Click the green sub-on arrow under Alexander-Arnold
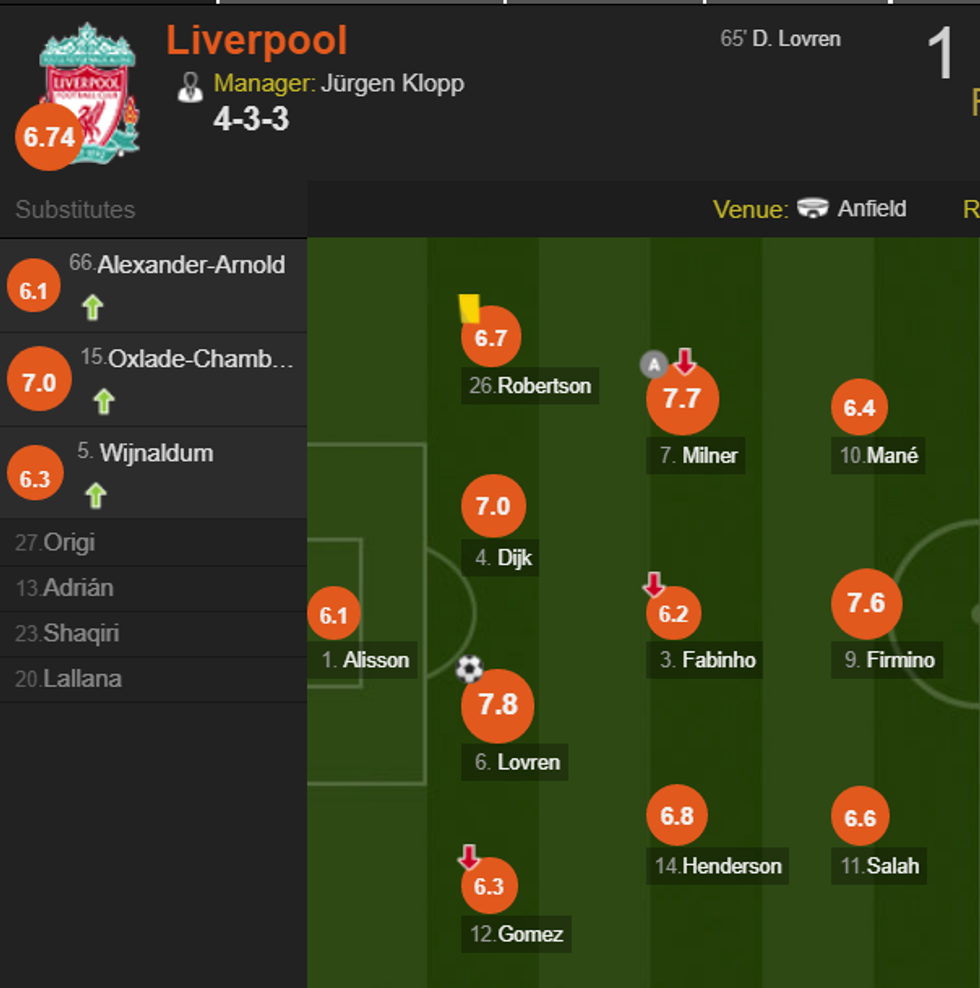The width and height of the screenshot is (980, 988). 92,308
